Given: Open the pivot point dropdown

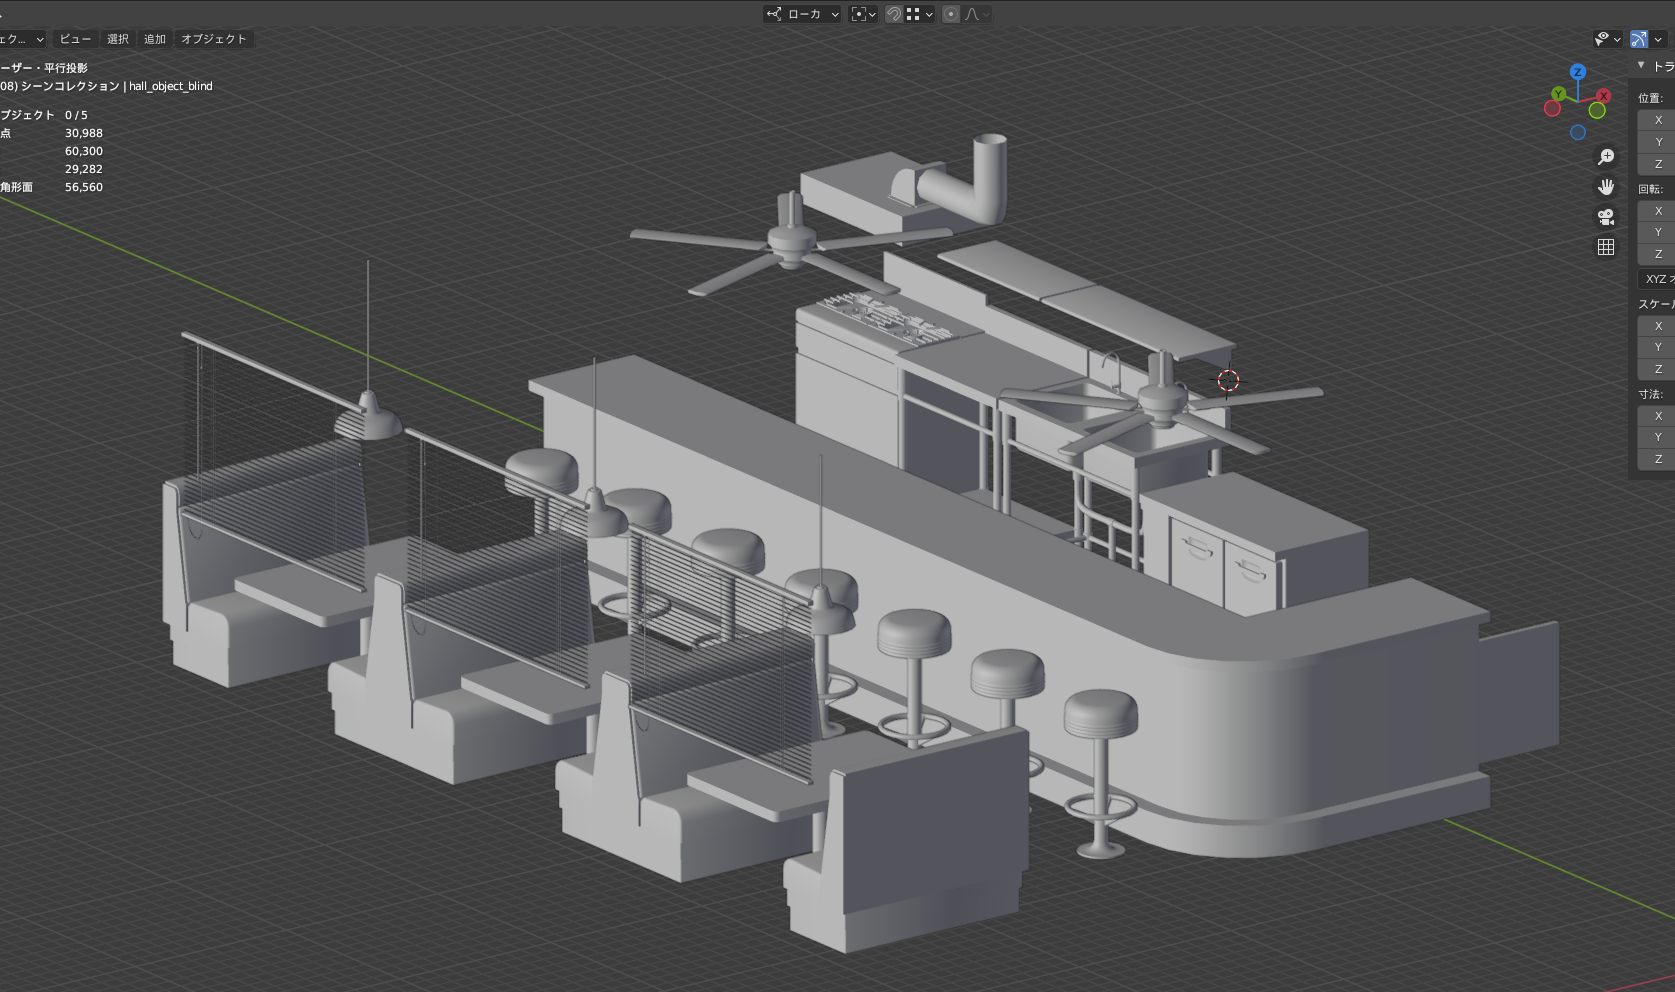Looking at the screenshot, I should point(863,14).
